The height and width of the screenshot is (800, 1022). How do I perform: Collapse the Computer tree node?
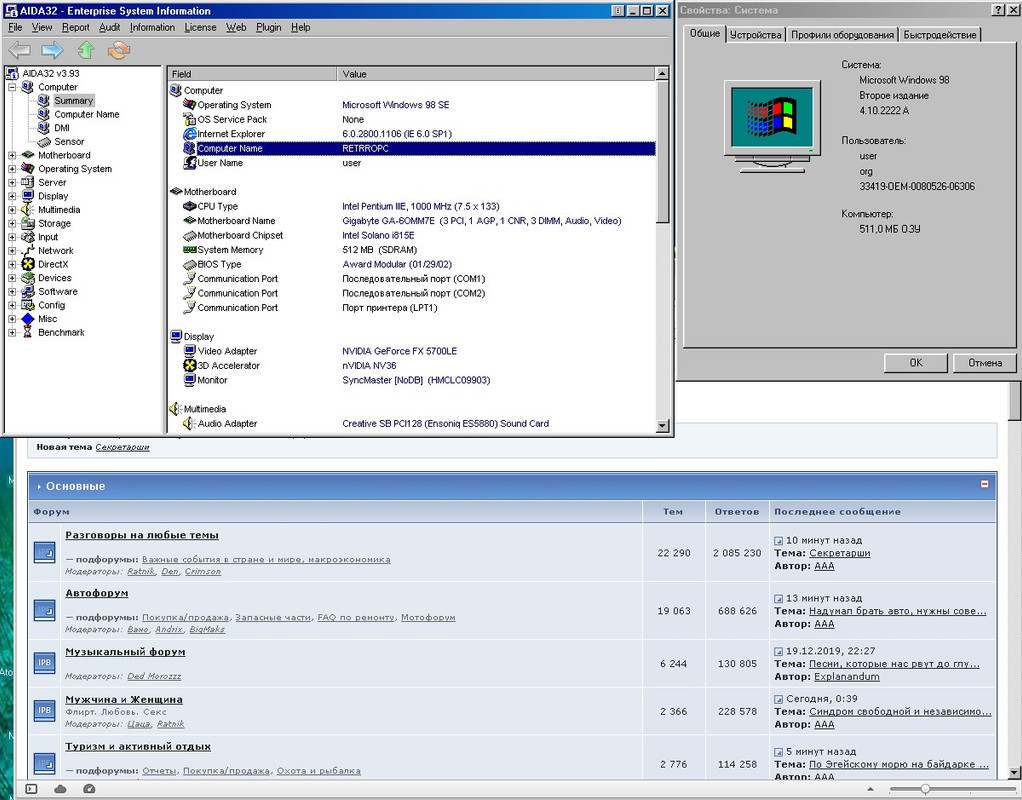(x=12, y=87)
